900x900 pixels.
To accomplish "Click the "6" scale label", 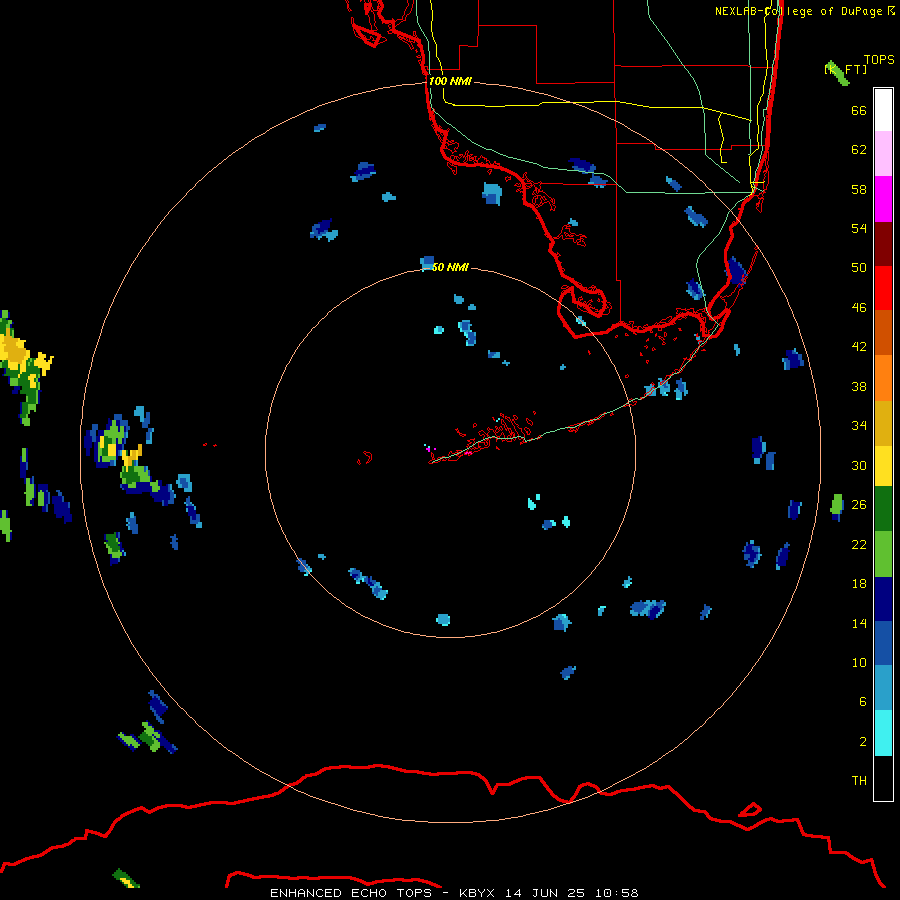I will tap(863, 701).
